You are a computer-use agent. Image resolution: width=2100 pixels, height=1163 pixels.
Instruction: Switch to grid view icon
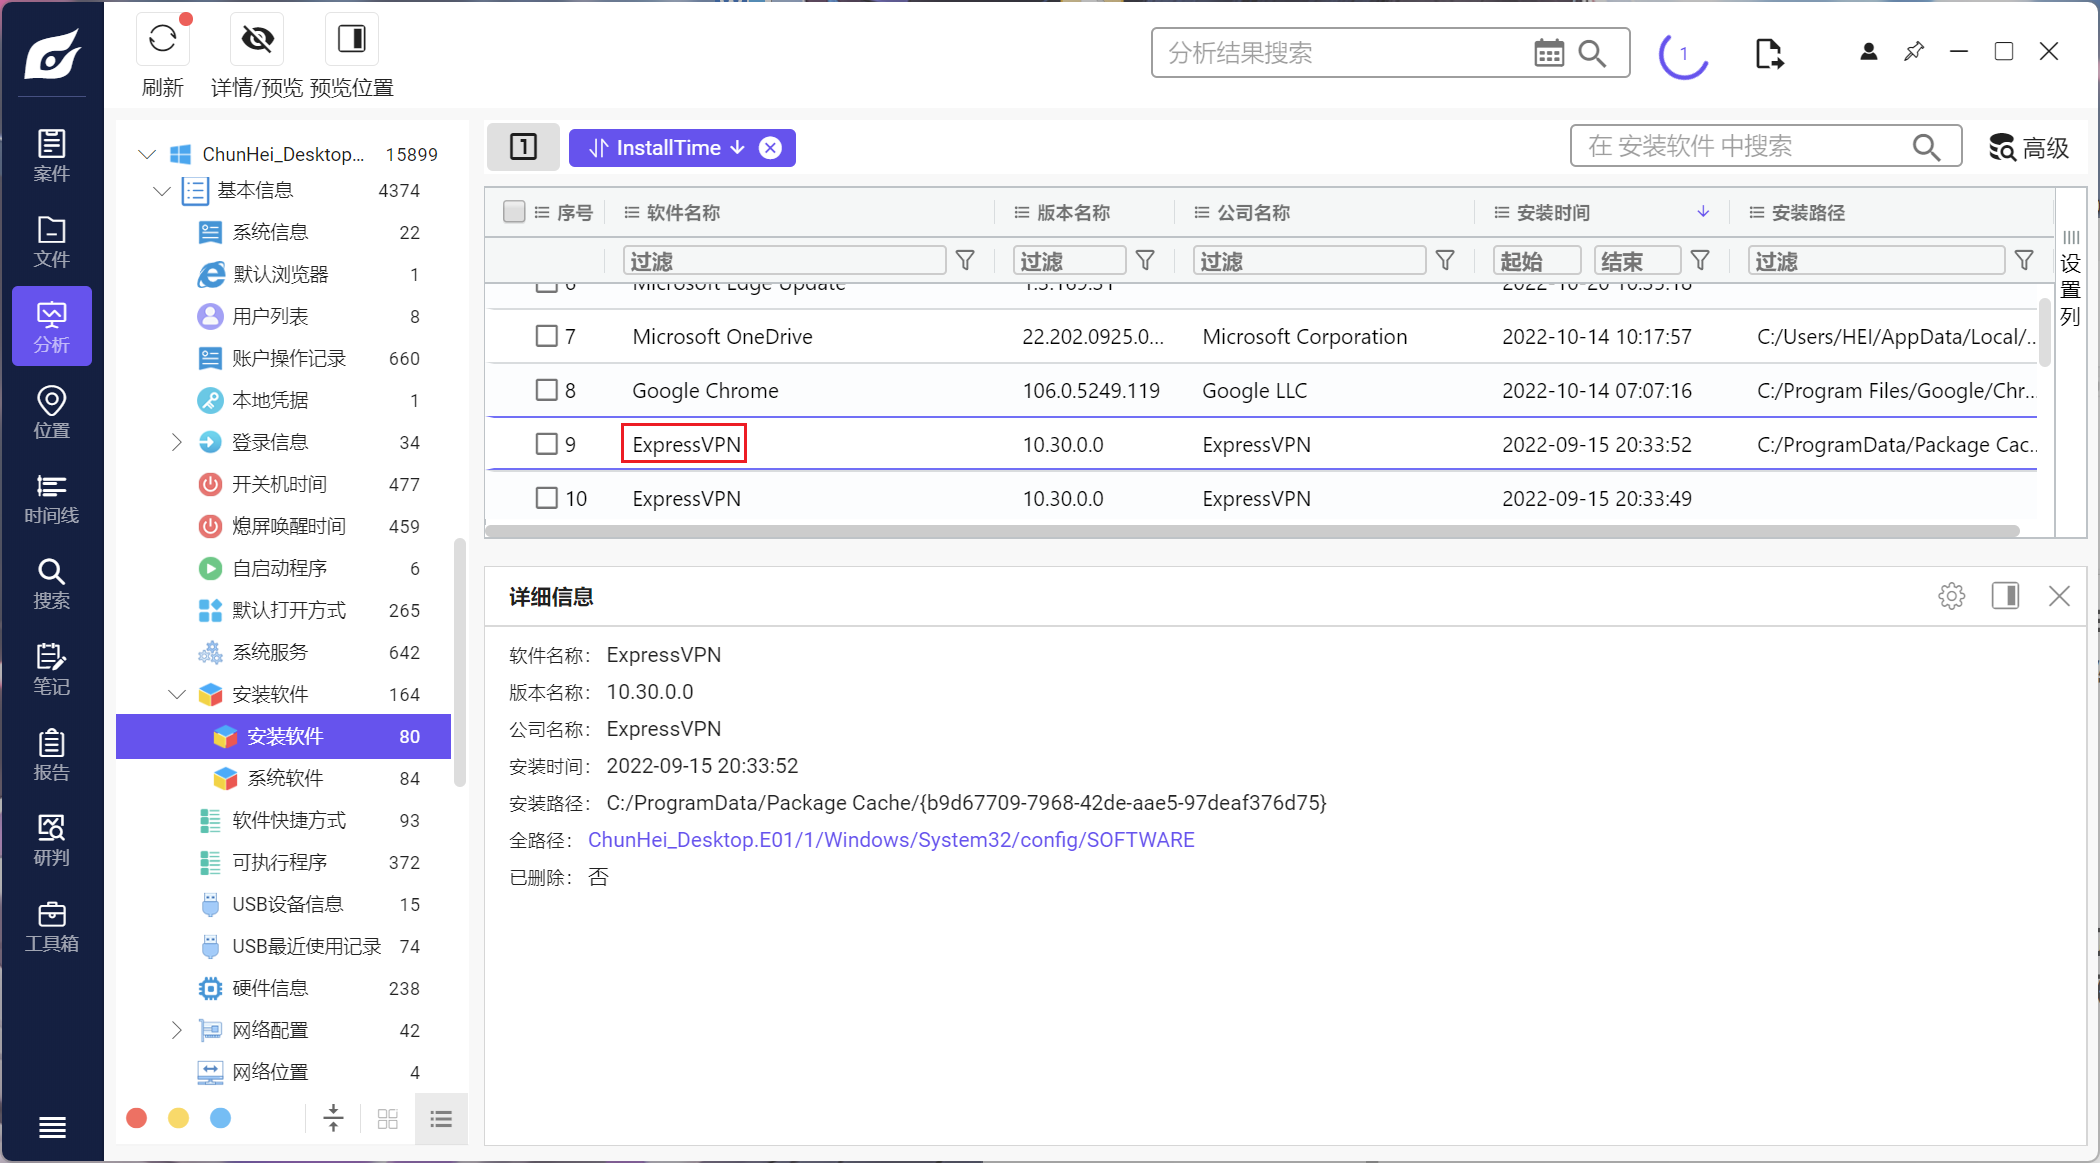(388, 1118)
